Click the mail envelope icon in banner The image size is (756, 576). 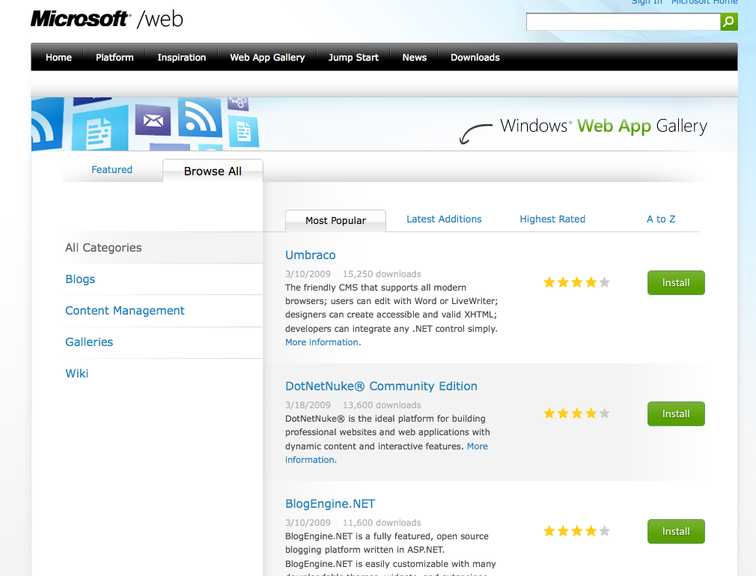click(x=153, y=122)
